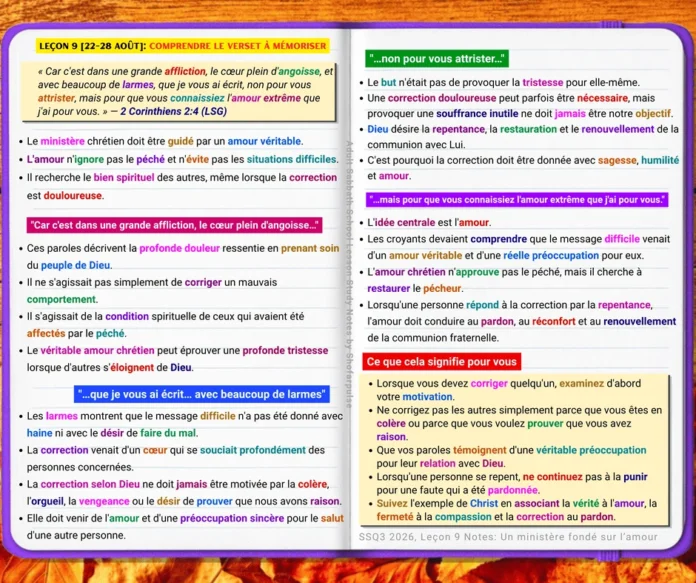Click the red title "COMPRENDRE LE VERSET À MÉMORISER"
Image resolution: width=696 pixels, height=583 pixels.
coord(238,46)
